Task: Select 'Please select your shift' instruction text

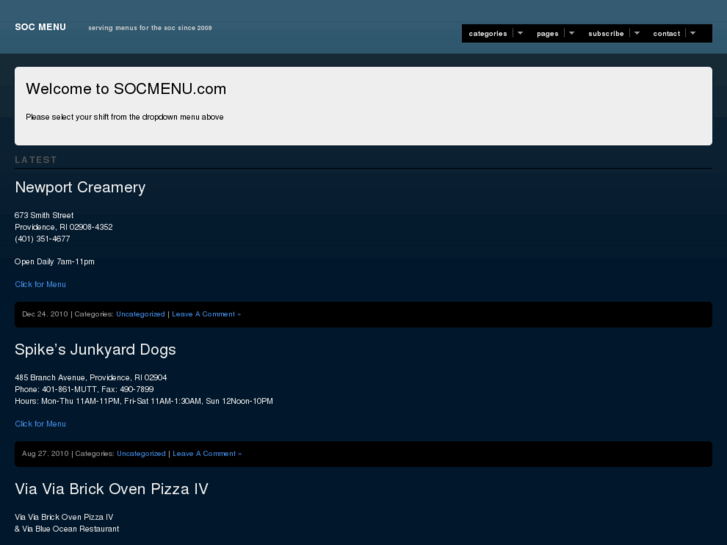Action: pos(125,117)
